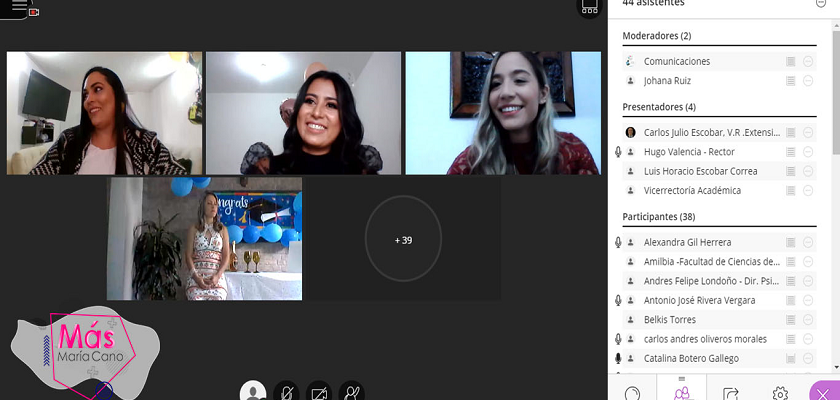Open attendee controls for Alexandra Gil Herrera
The width and height of the screenshot is (840, 400).
[808, 242]
